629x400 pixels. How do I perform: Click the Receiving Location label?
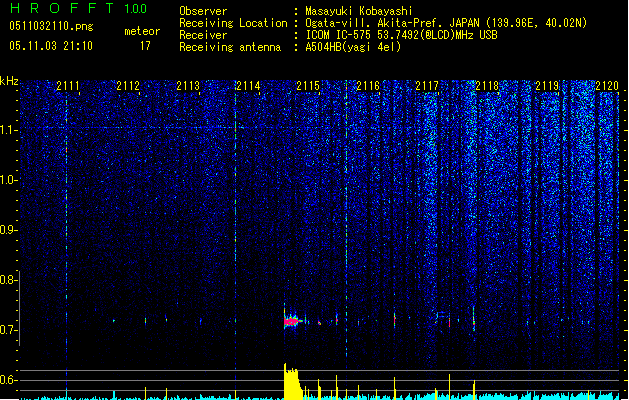coord(233,23)
